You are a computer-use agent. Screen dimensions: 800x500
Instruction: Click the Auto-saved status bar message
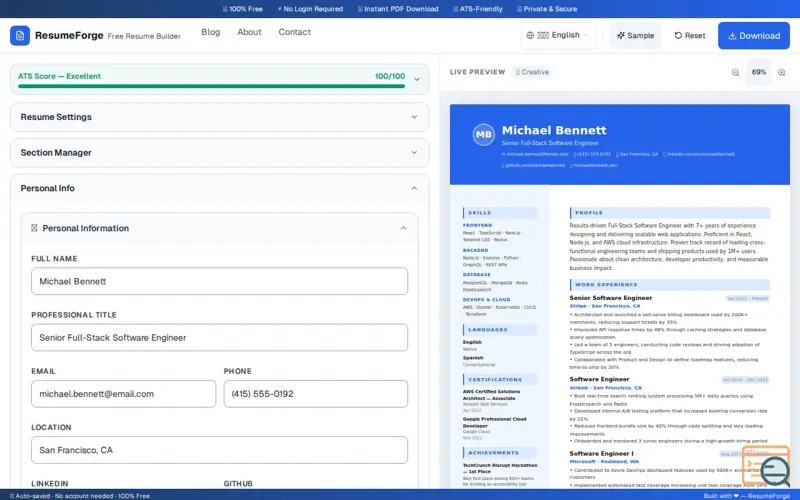point(80,495)
